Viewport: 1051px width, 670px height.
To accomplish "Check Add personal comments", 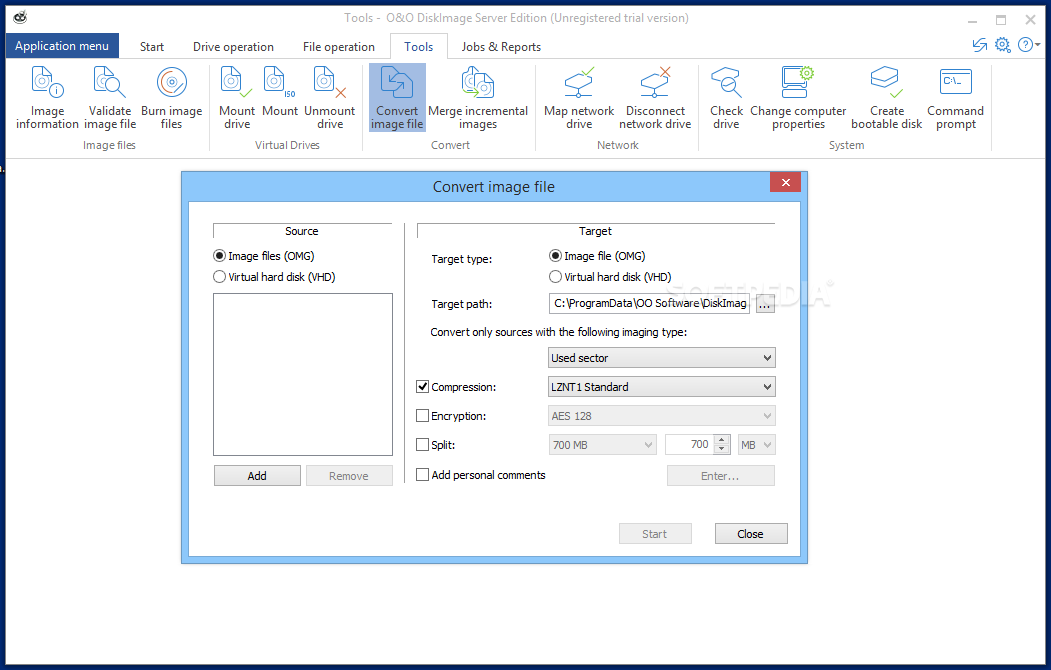I will (x=422, y=474).
